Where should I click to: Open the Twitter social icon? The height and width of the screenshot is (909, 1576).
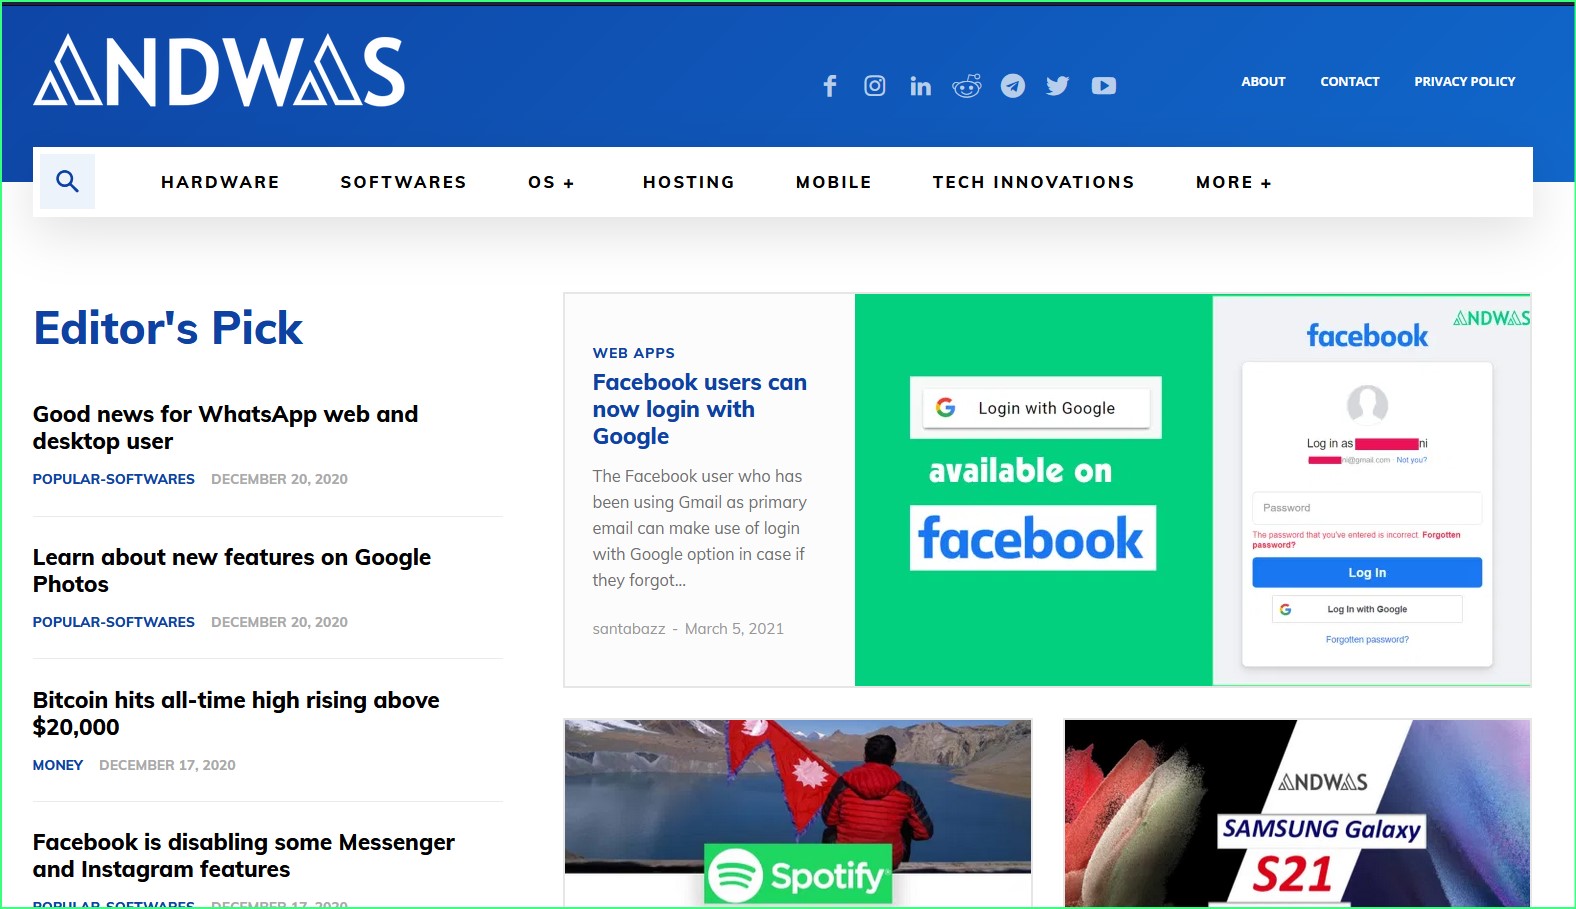click(1058, 86)
